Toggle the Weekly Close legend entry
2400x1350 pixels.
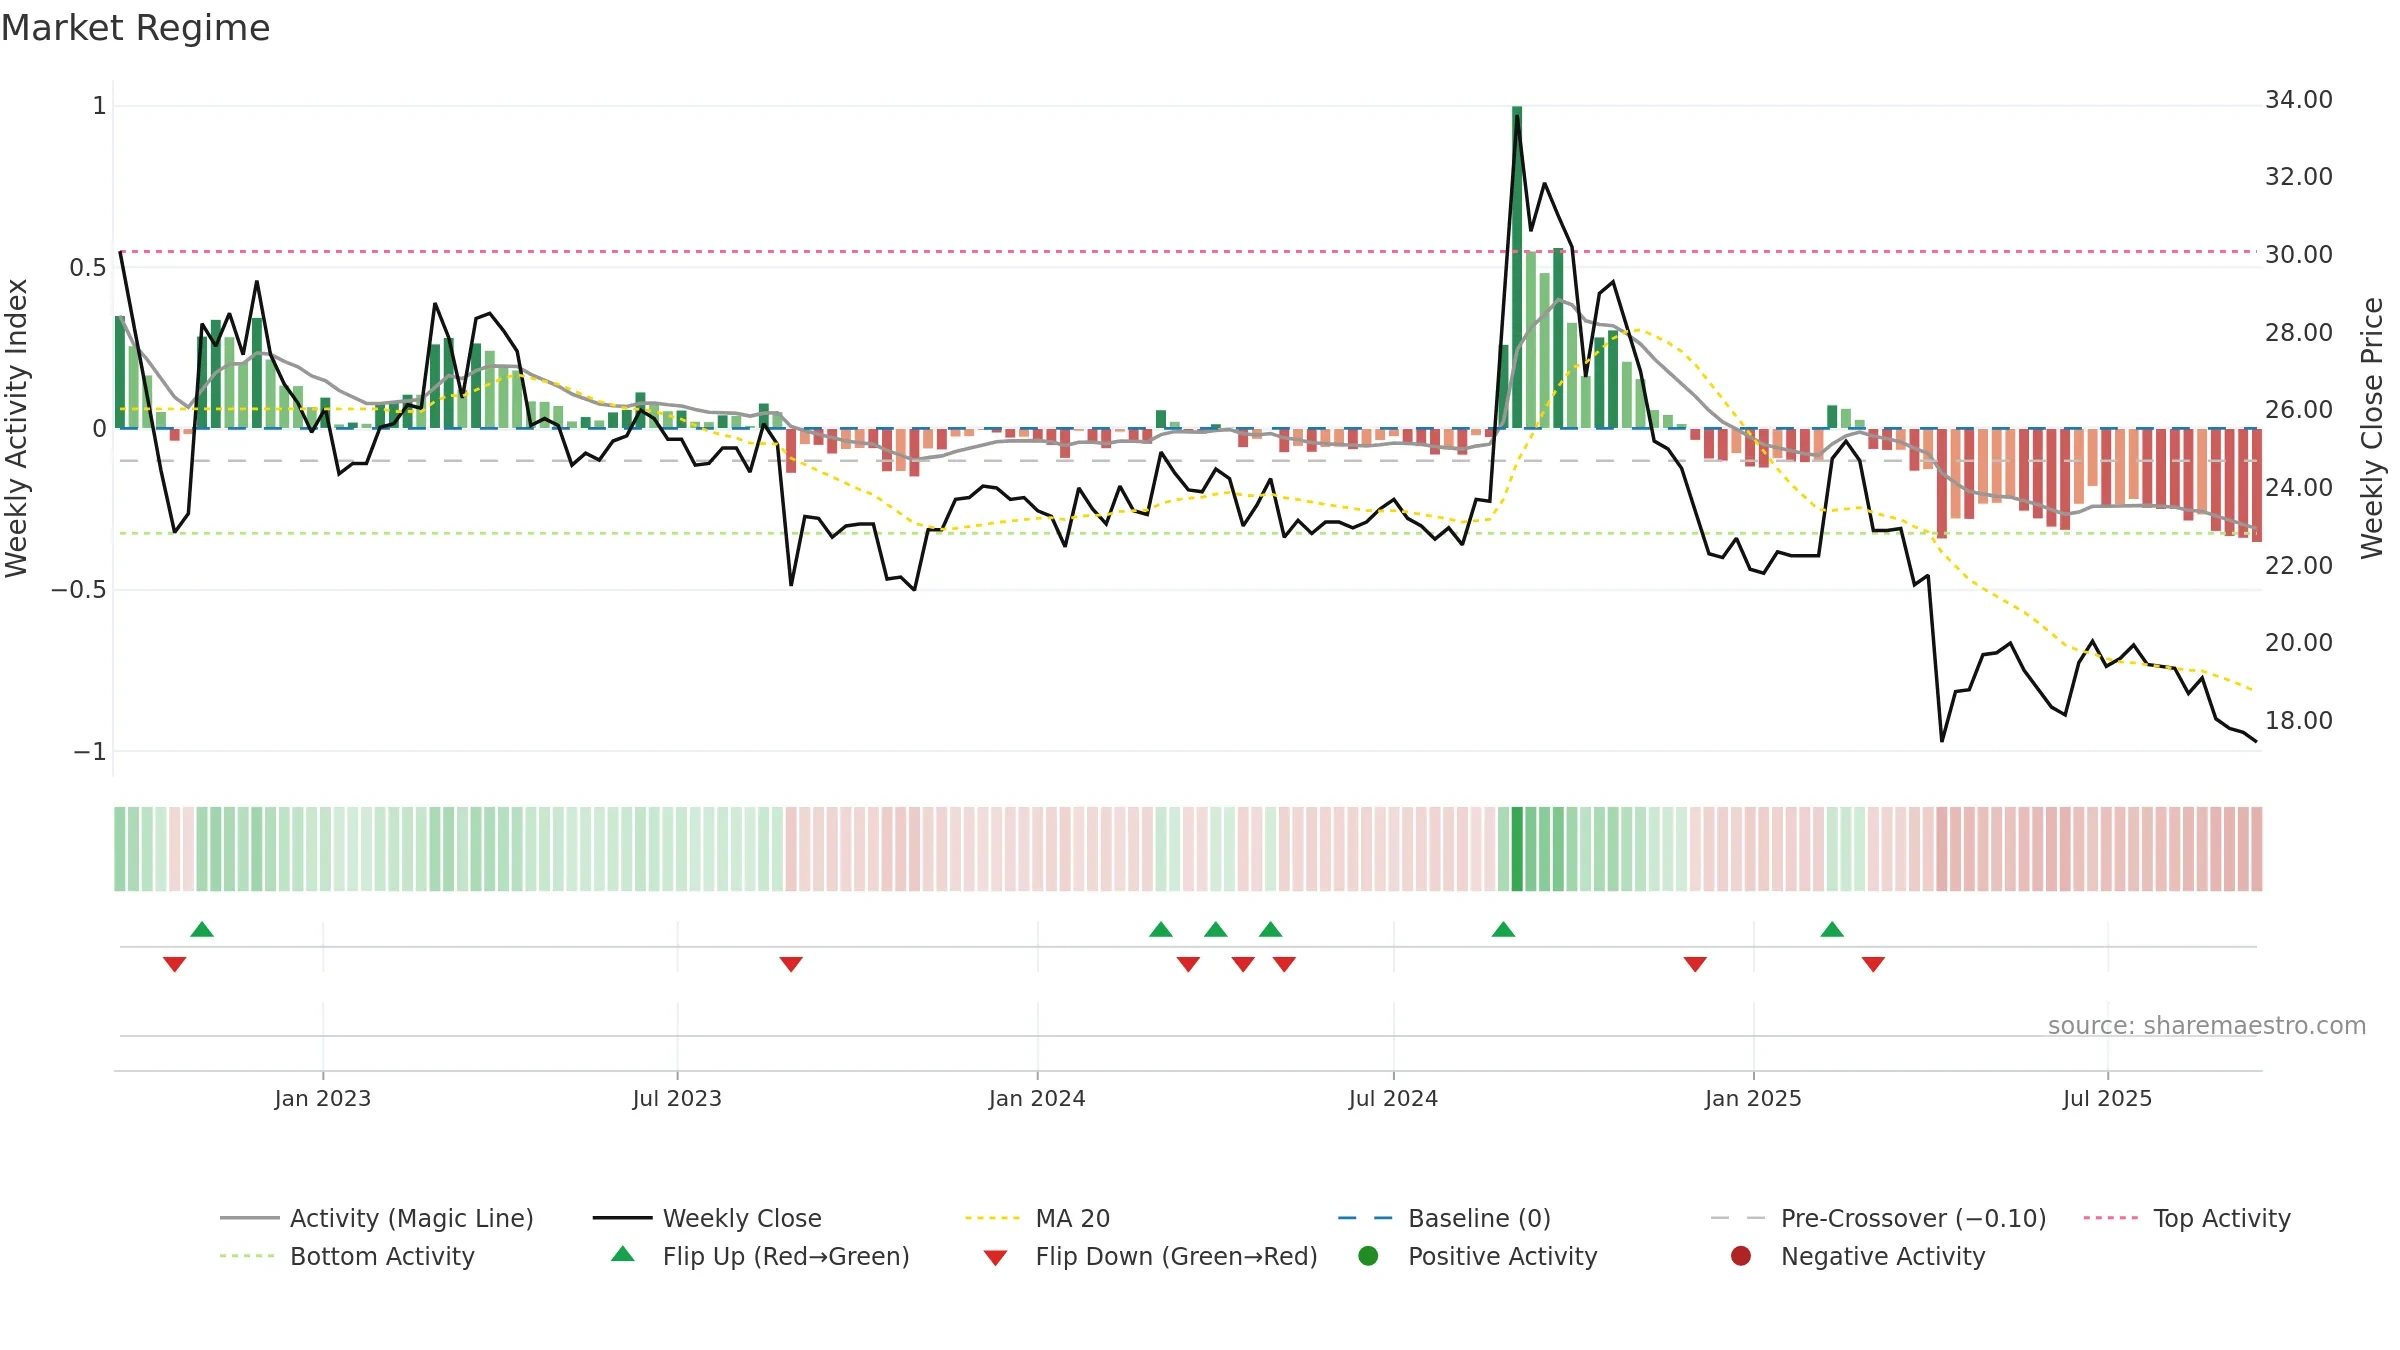pyautogui.click(x=707, y=1218)
